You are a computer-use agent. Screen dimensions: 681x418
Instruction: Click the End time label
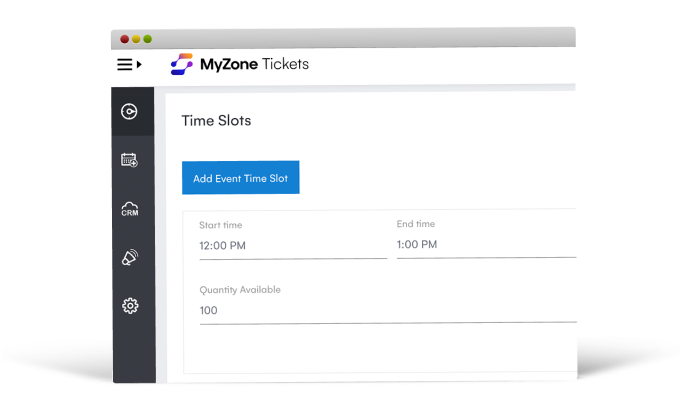pos(416,224)
